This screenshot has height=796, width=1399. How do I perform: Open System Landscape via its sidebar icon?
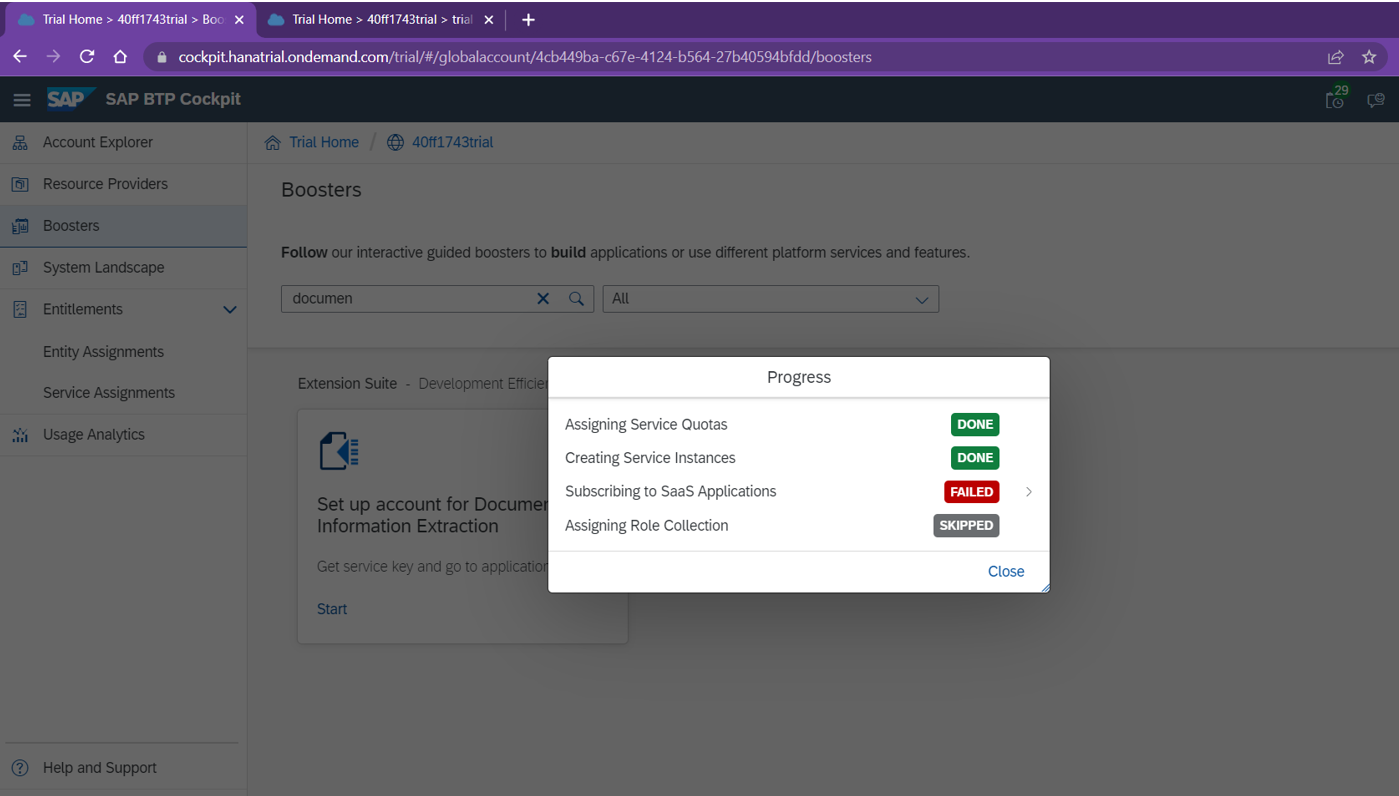20,268
